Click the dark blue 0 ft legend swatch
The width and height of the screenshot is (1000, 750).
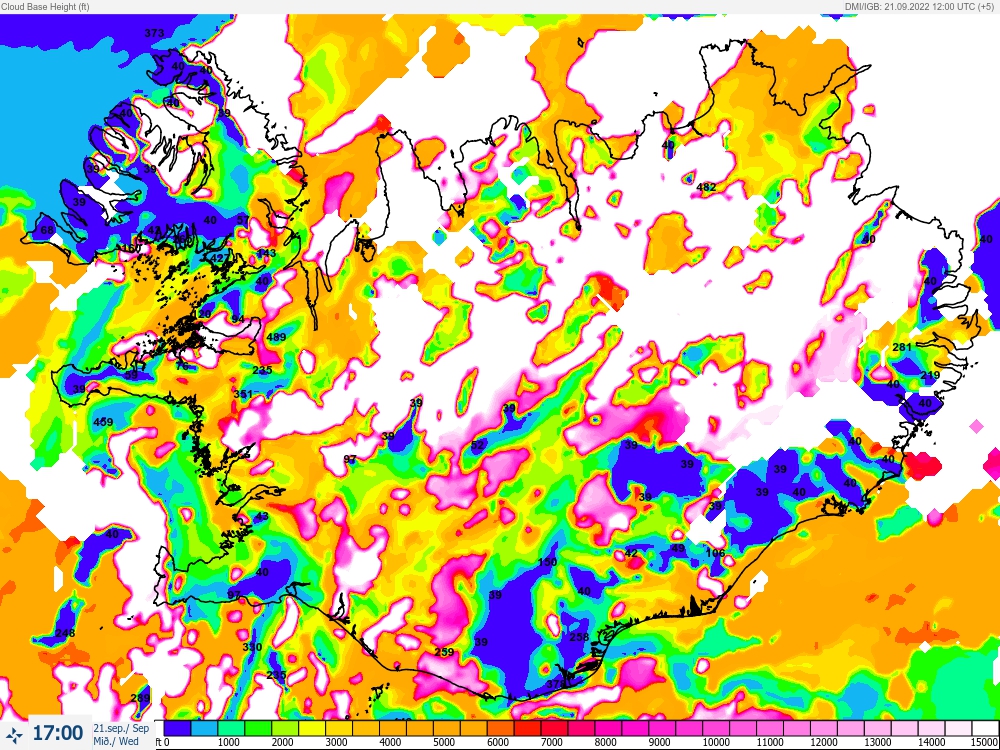pyautogui.click(x=177, y=728)
